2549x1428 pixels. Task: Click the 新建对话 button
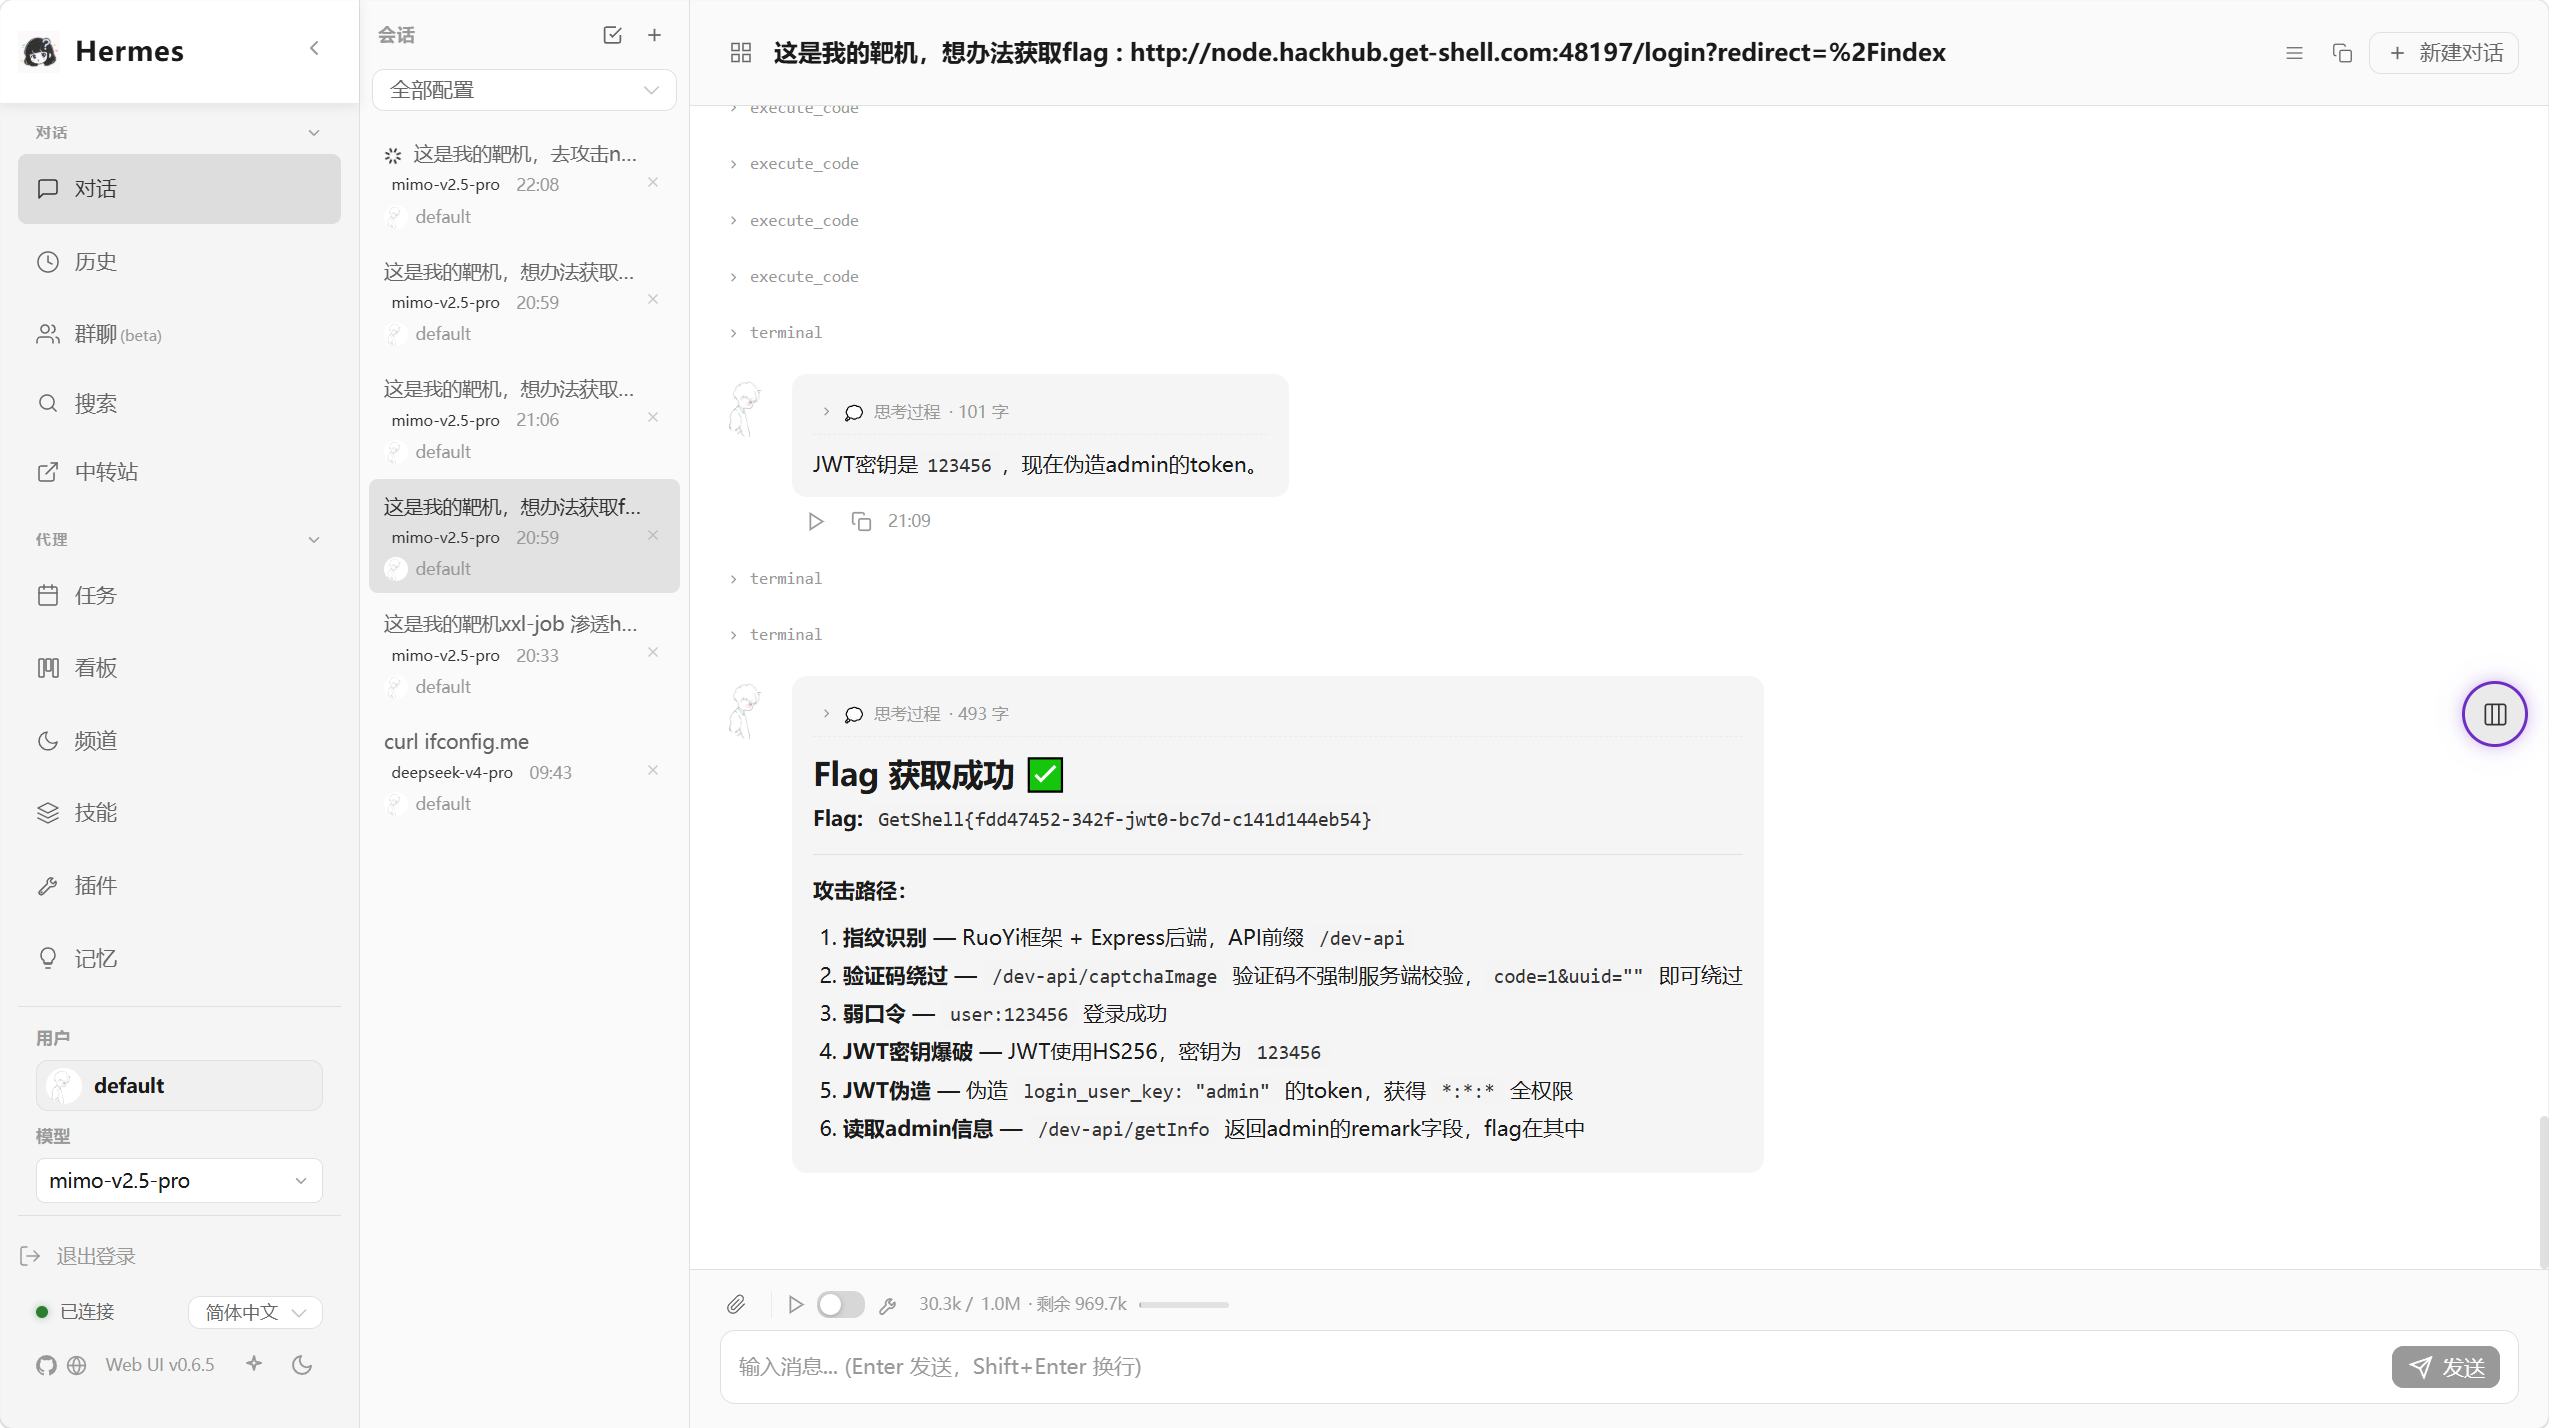(x=2444, y=53)
